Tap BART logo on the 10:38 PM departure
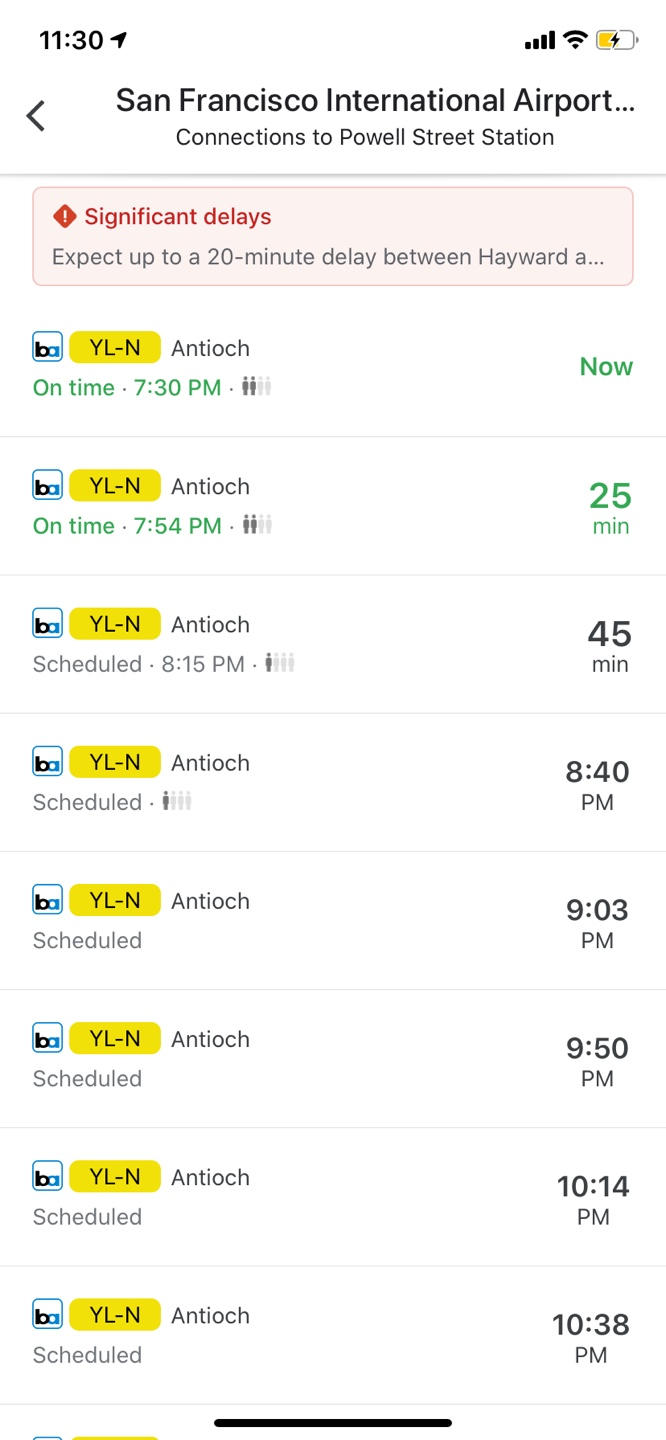The width and height of the screenshot is (666, 1440). tap(47, 1315)
